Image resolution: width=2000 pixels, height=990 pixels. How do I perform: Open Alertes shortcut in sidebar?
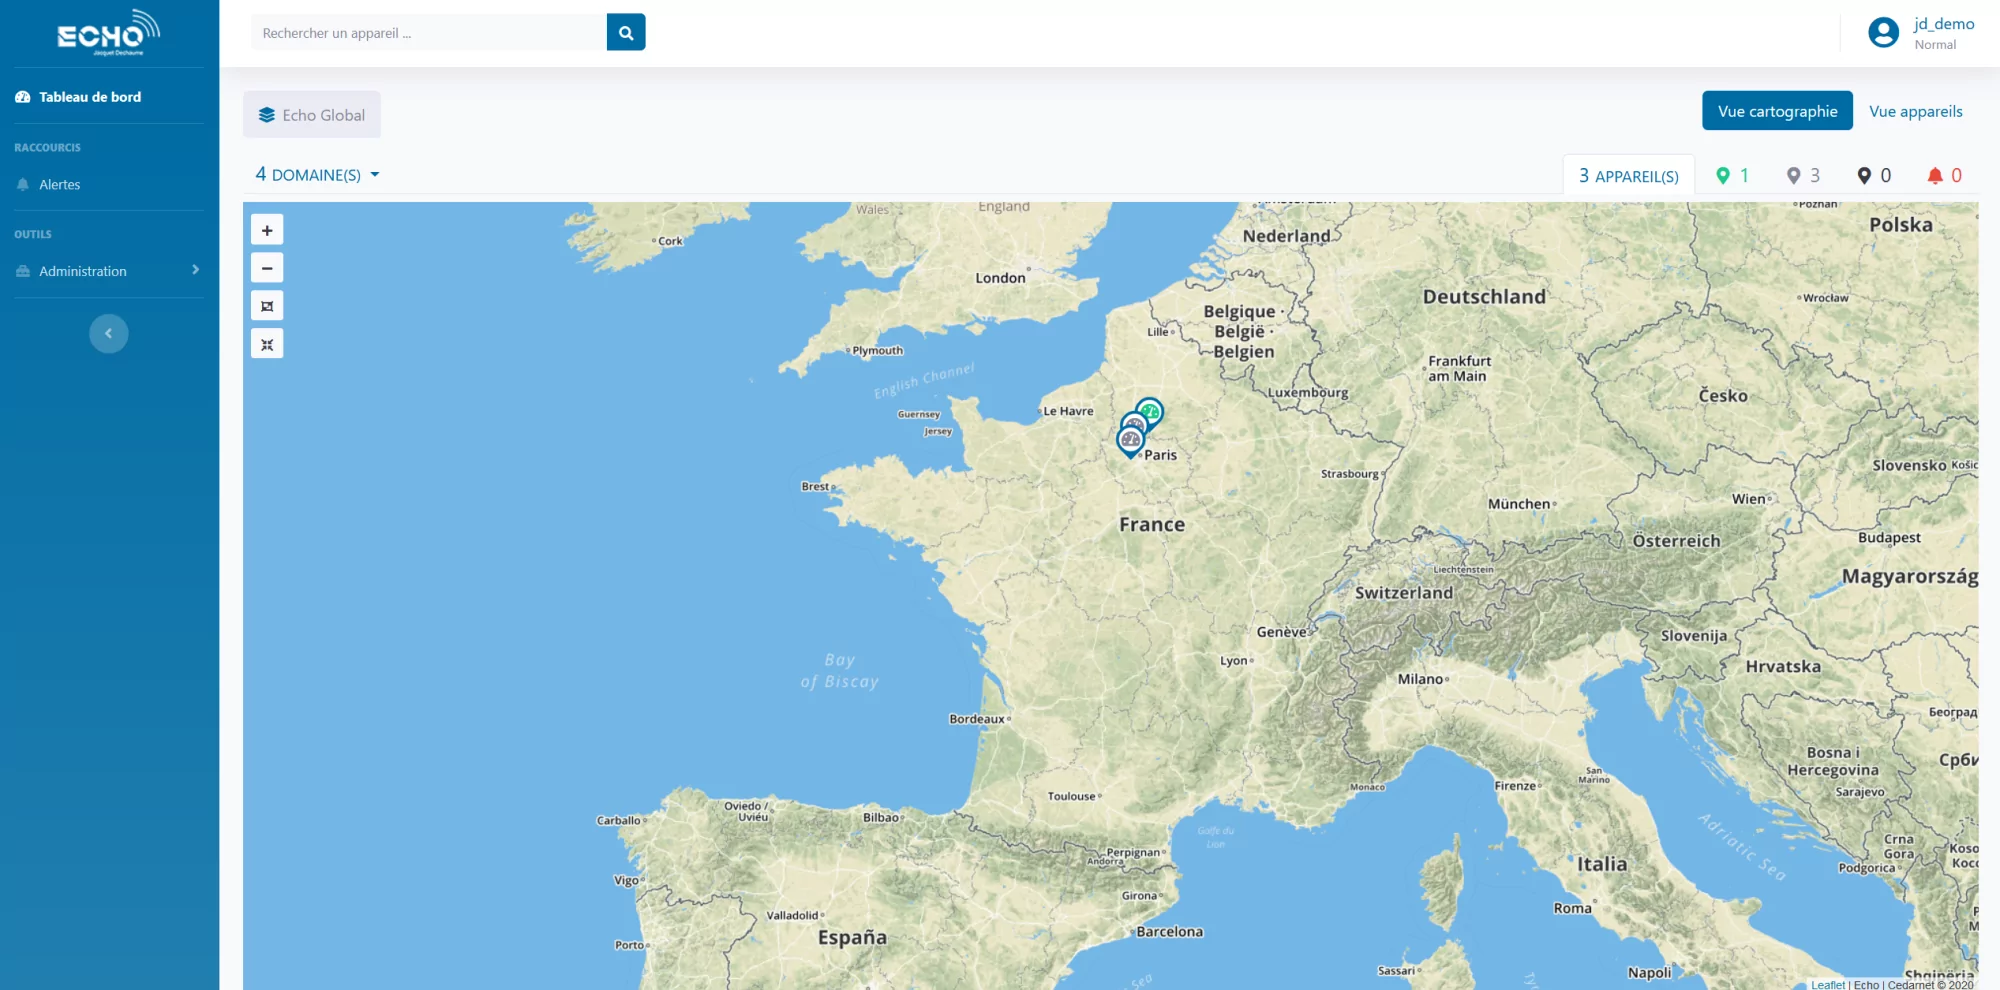[x=59, y=185]
